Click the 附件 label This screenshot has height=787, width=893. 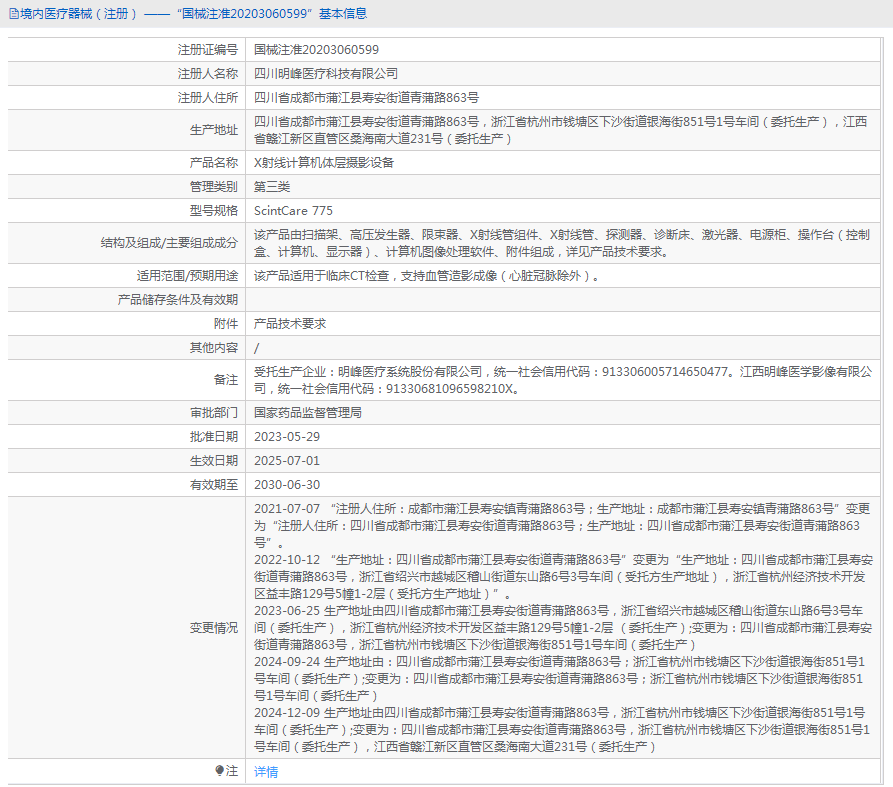(226, 323)
